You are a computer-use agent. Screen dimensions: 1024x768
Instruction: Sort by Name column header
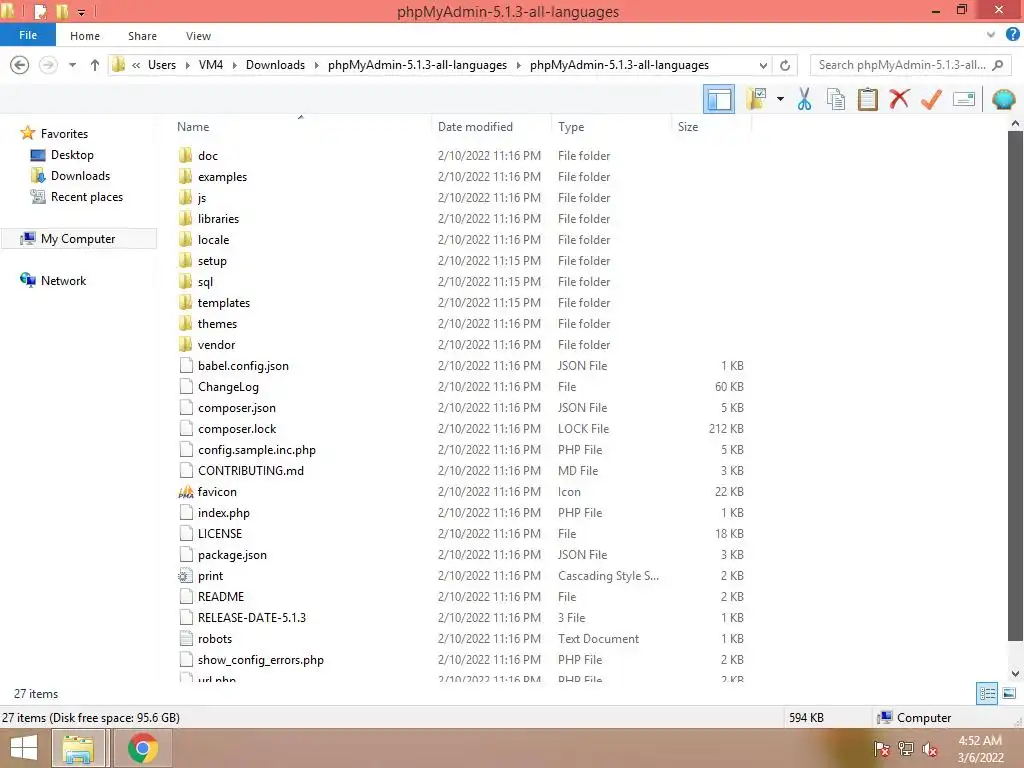pos(193,127)
